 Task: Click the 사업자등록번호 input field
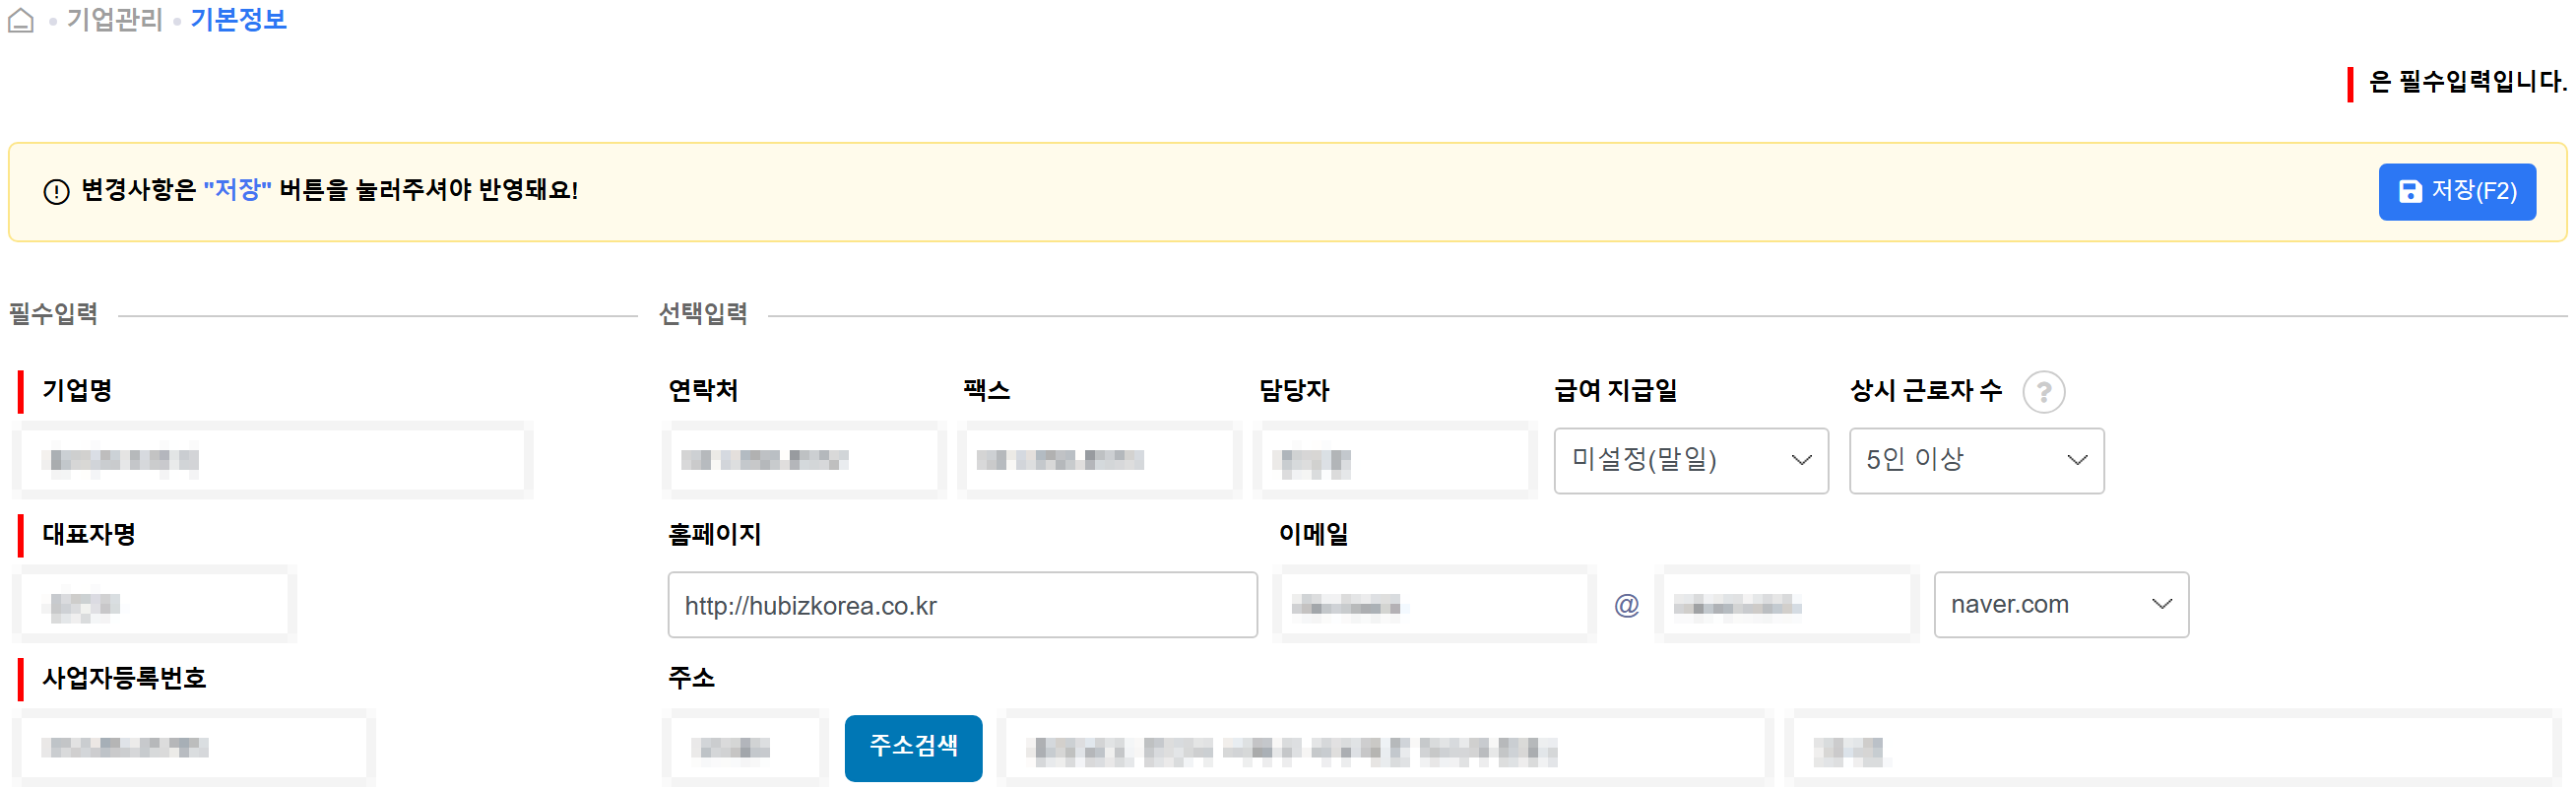(195, 747)
